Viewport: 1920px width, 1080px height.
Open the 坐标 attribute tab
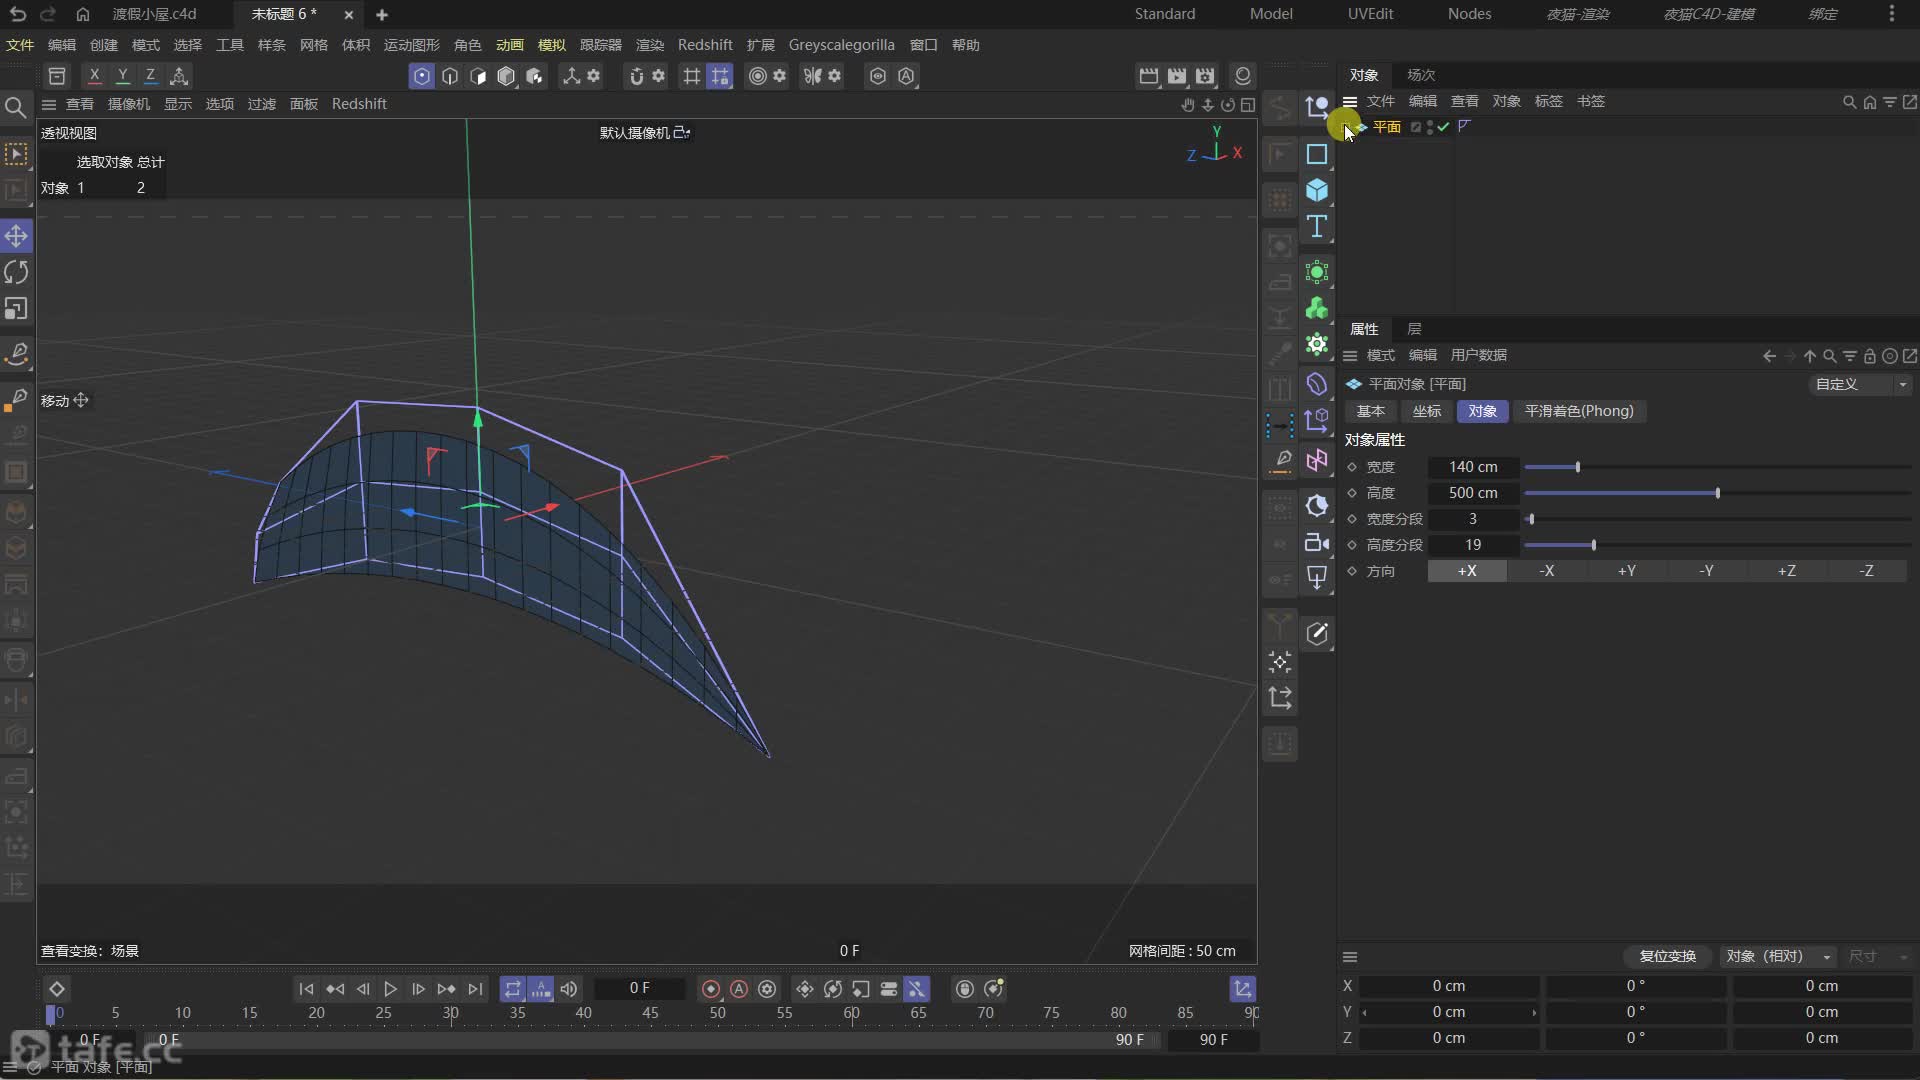[1426, 411]
